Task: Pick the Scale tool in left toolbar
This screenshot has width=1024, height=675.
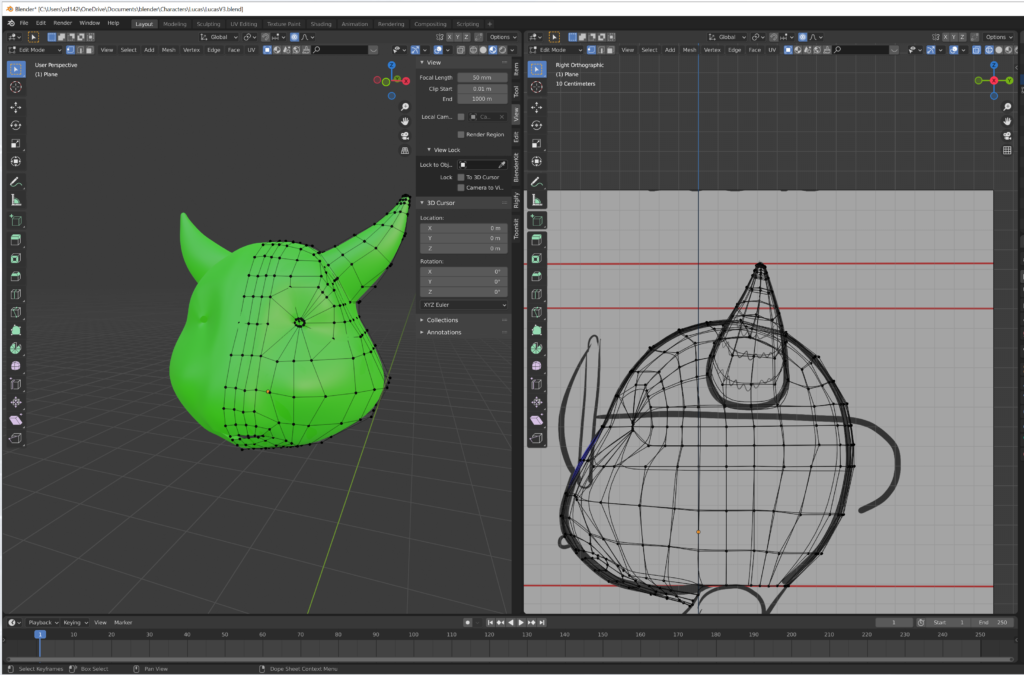Action: pos(16,143)
